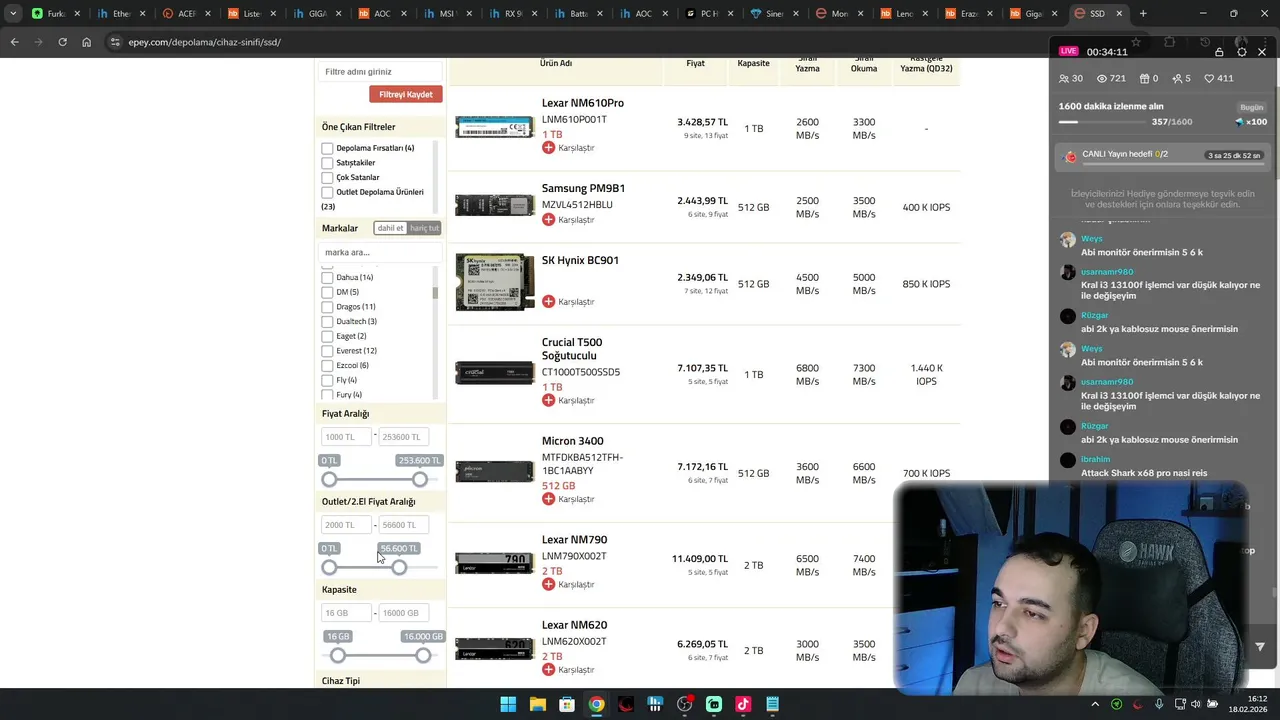Viewport: 1280px width, 720px height.
Task: Open site information icon beside the URL
Action: point(115,42)
